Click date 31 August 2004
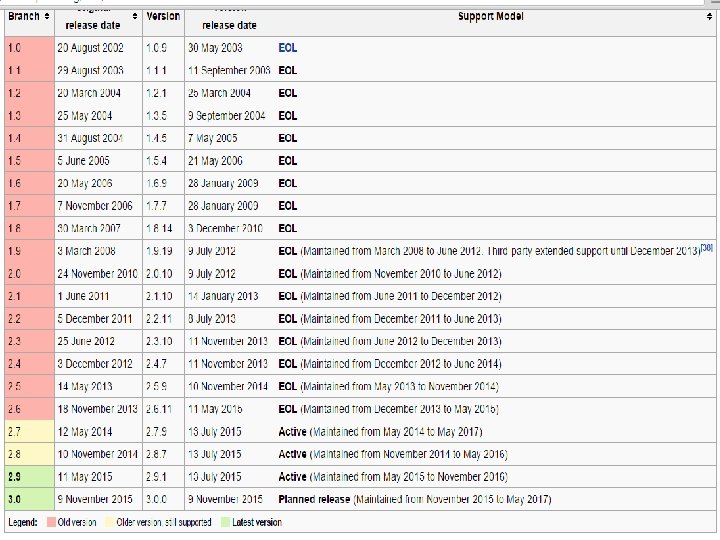The width and height of the screenshot is (720, 540). tap(90, 138)
